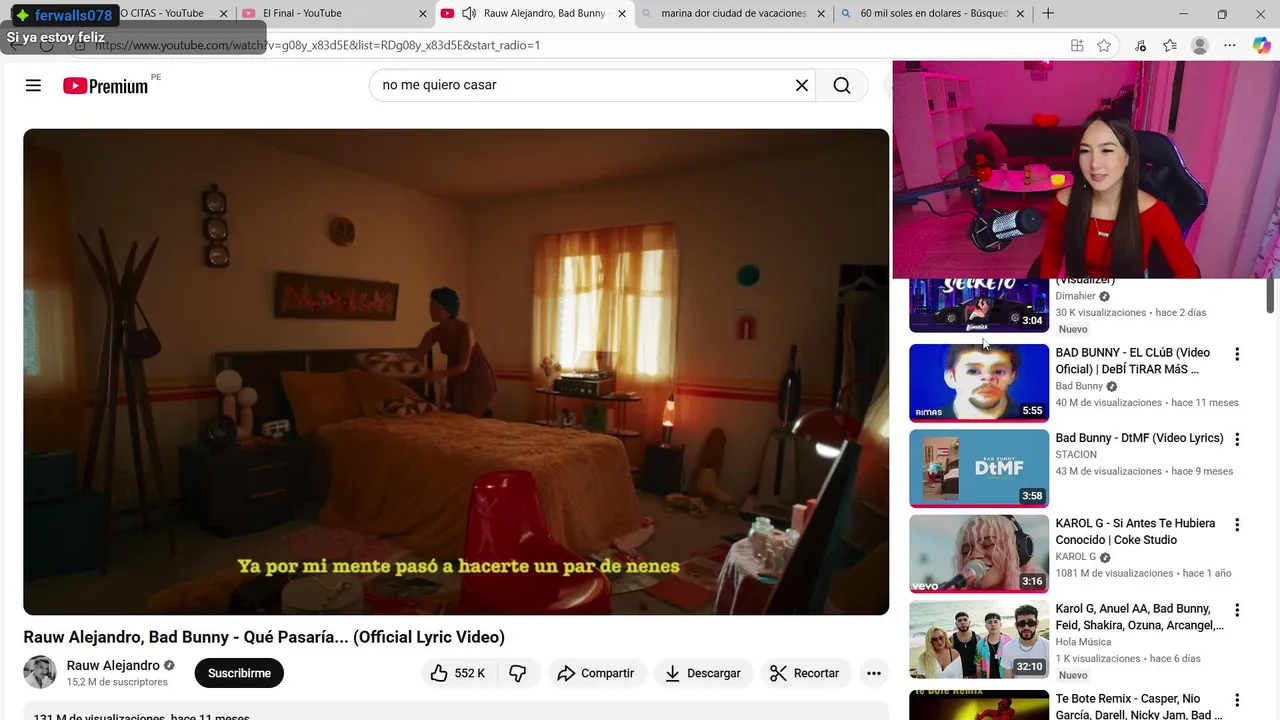Open options menu for Karol G, Anuel AA mix
1280x720 pixels.
1237,610
